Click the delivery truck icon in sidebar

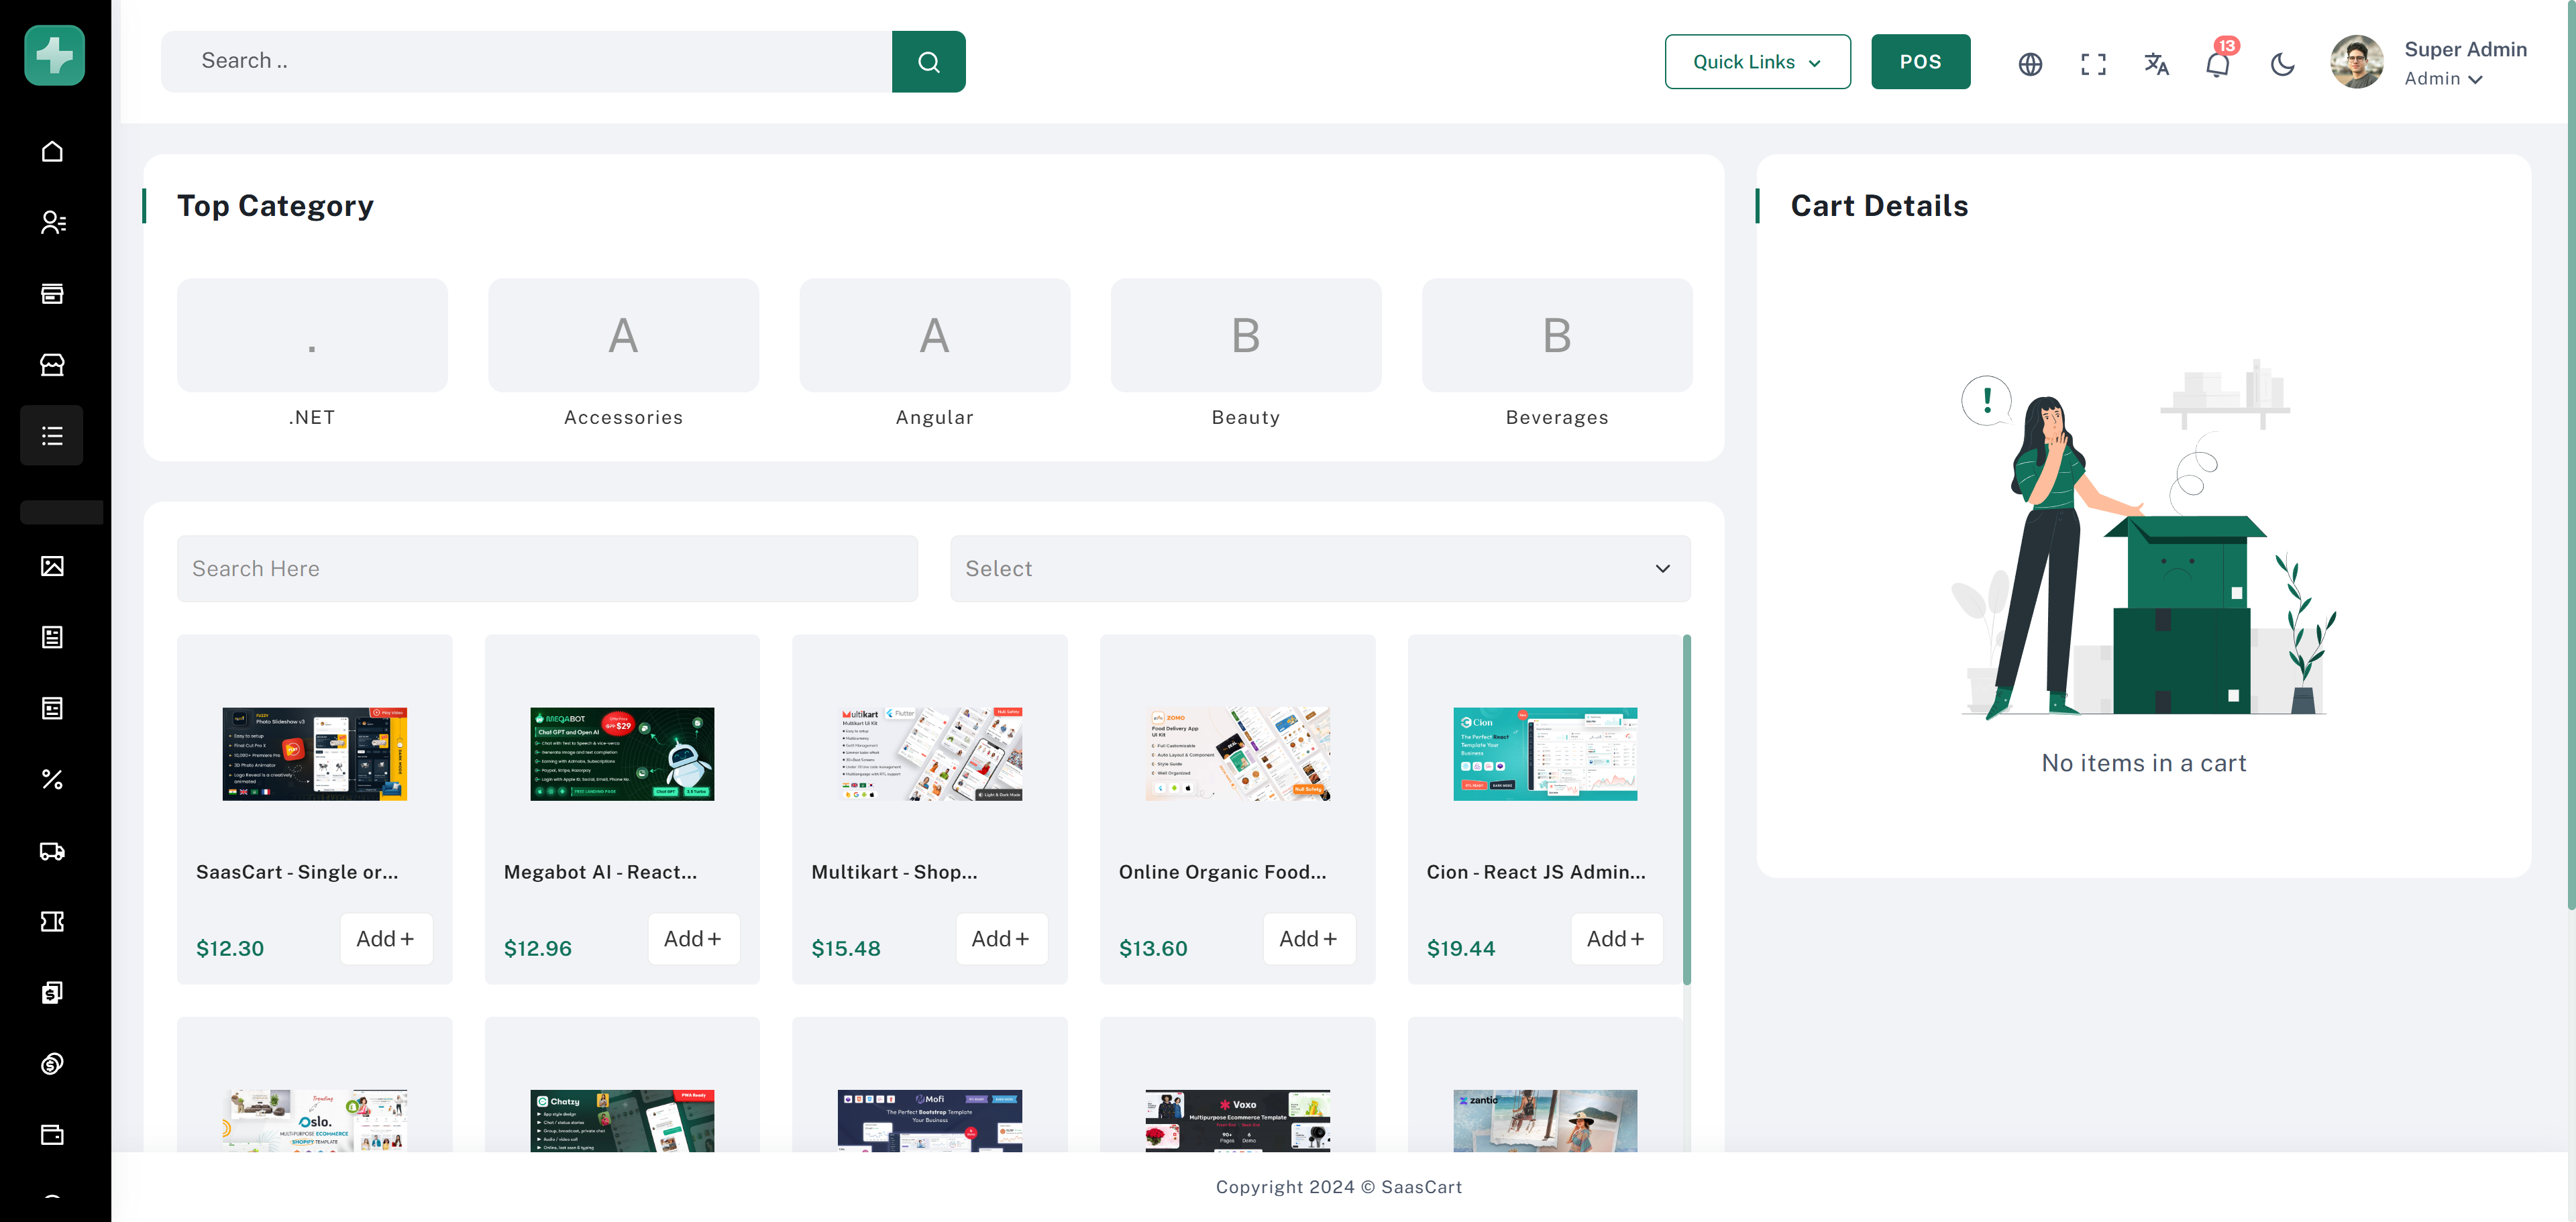pyautogui.click(x=52, y=850)
